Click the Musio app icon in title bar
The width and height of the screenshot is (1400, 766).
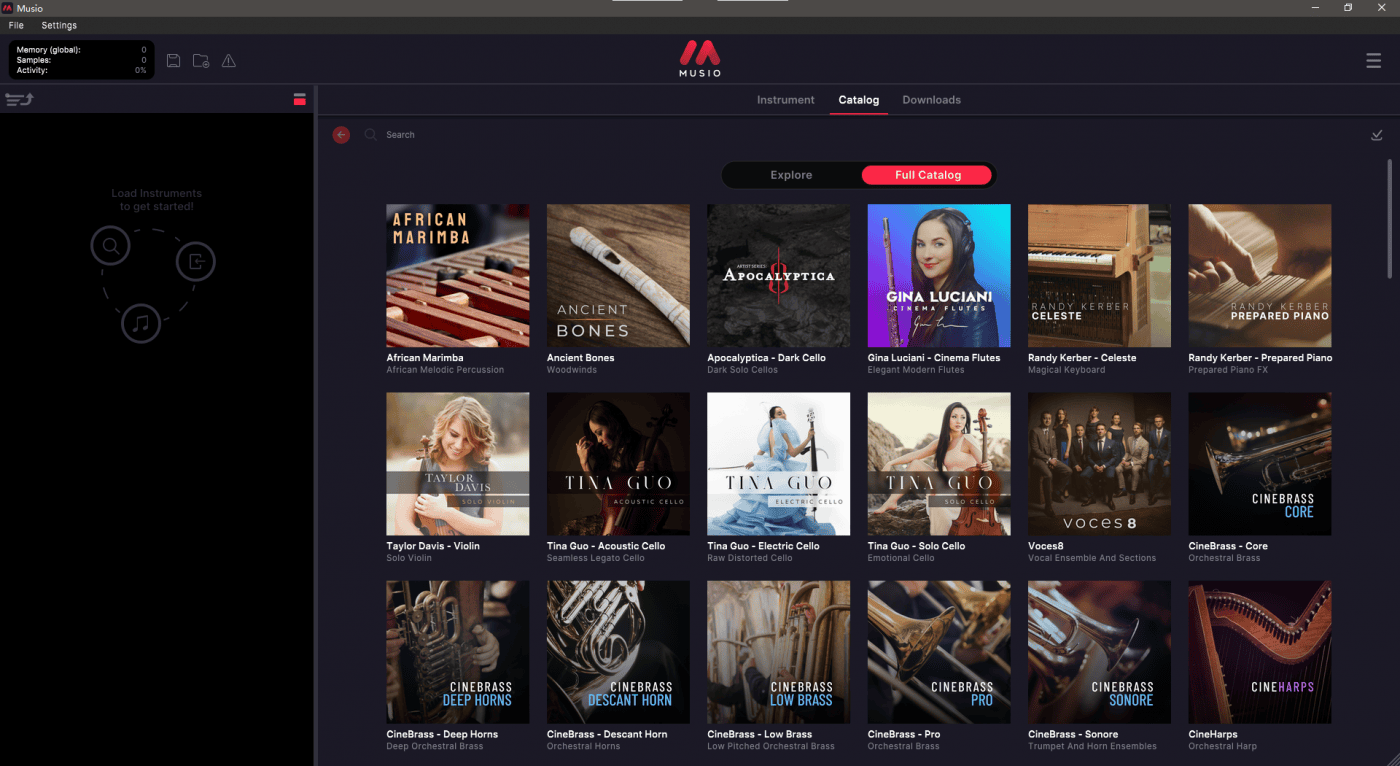pyautogui.click(x=8, y=8)
